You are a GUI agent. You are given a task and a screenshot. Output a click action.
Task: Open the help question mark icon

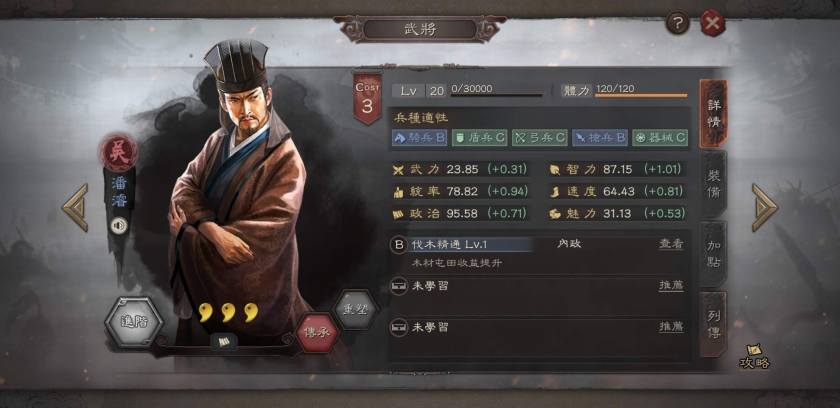point(678,23)
